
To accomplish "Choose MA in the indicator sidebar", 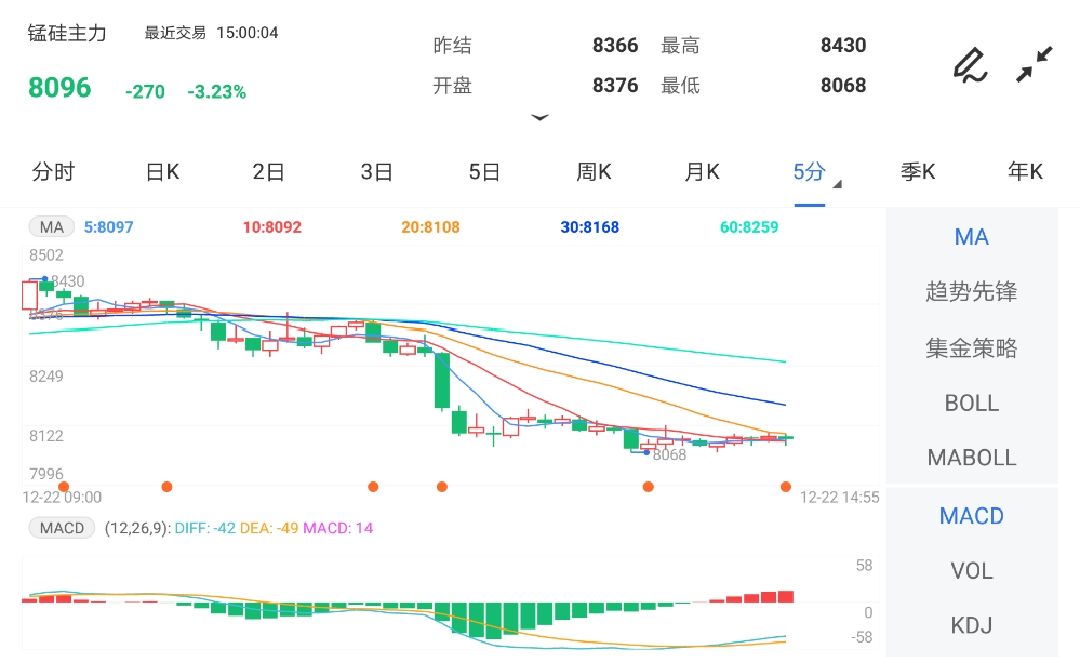I will tap(971, 237).
